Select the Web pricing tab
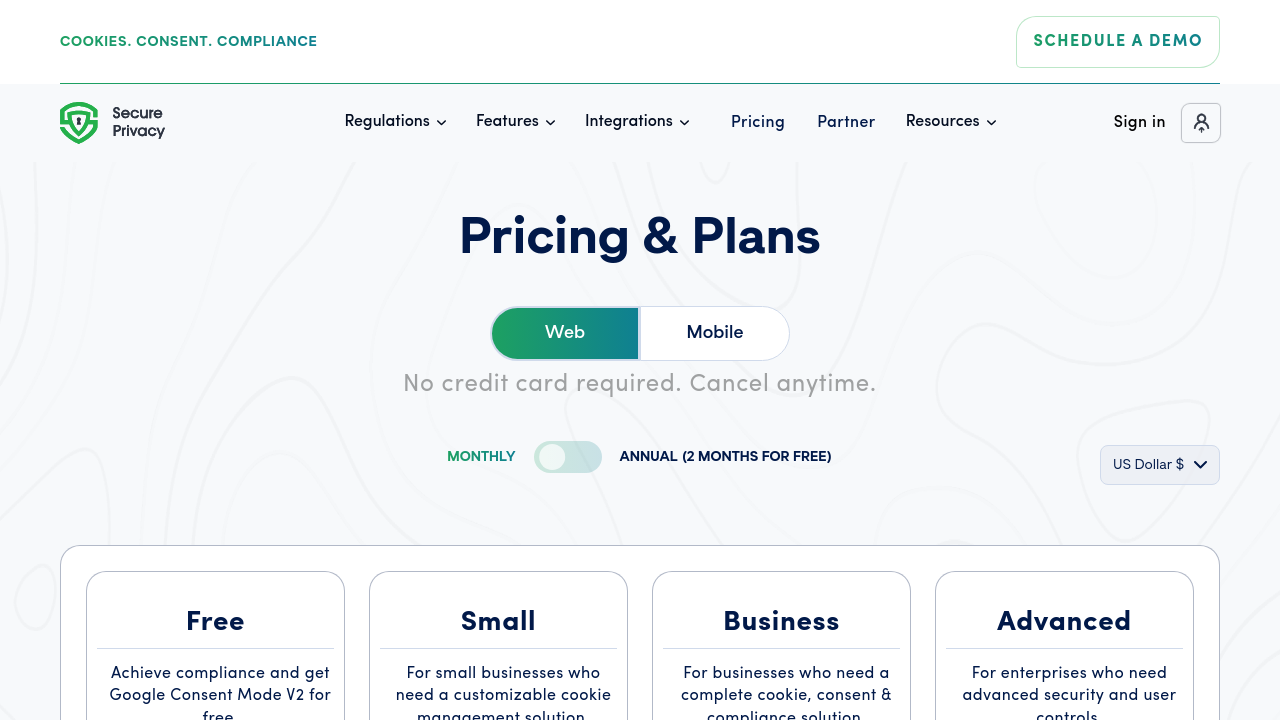Screen dimensions: 1280x720 [565, 333]
